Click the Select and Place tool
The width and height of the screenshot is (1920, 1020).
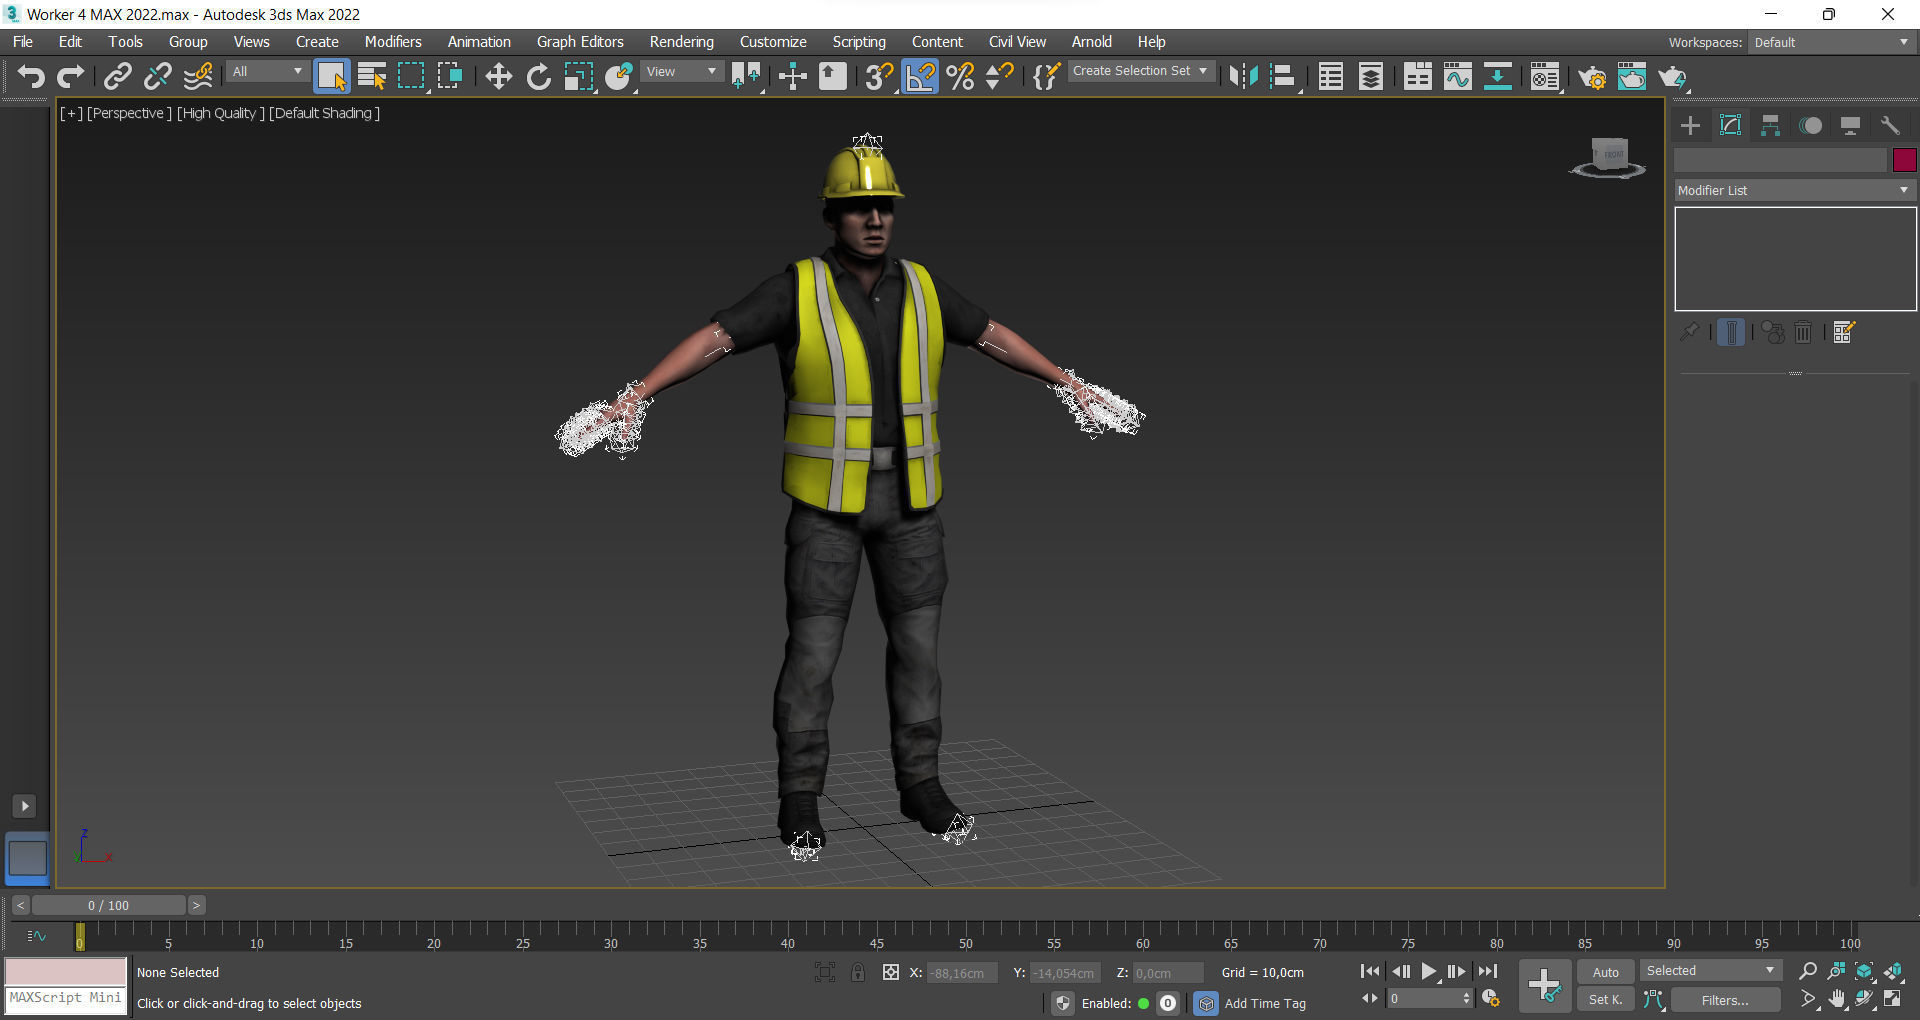click(619, 77)
